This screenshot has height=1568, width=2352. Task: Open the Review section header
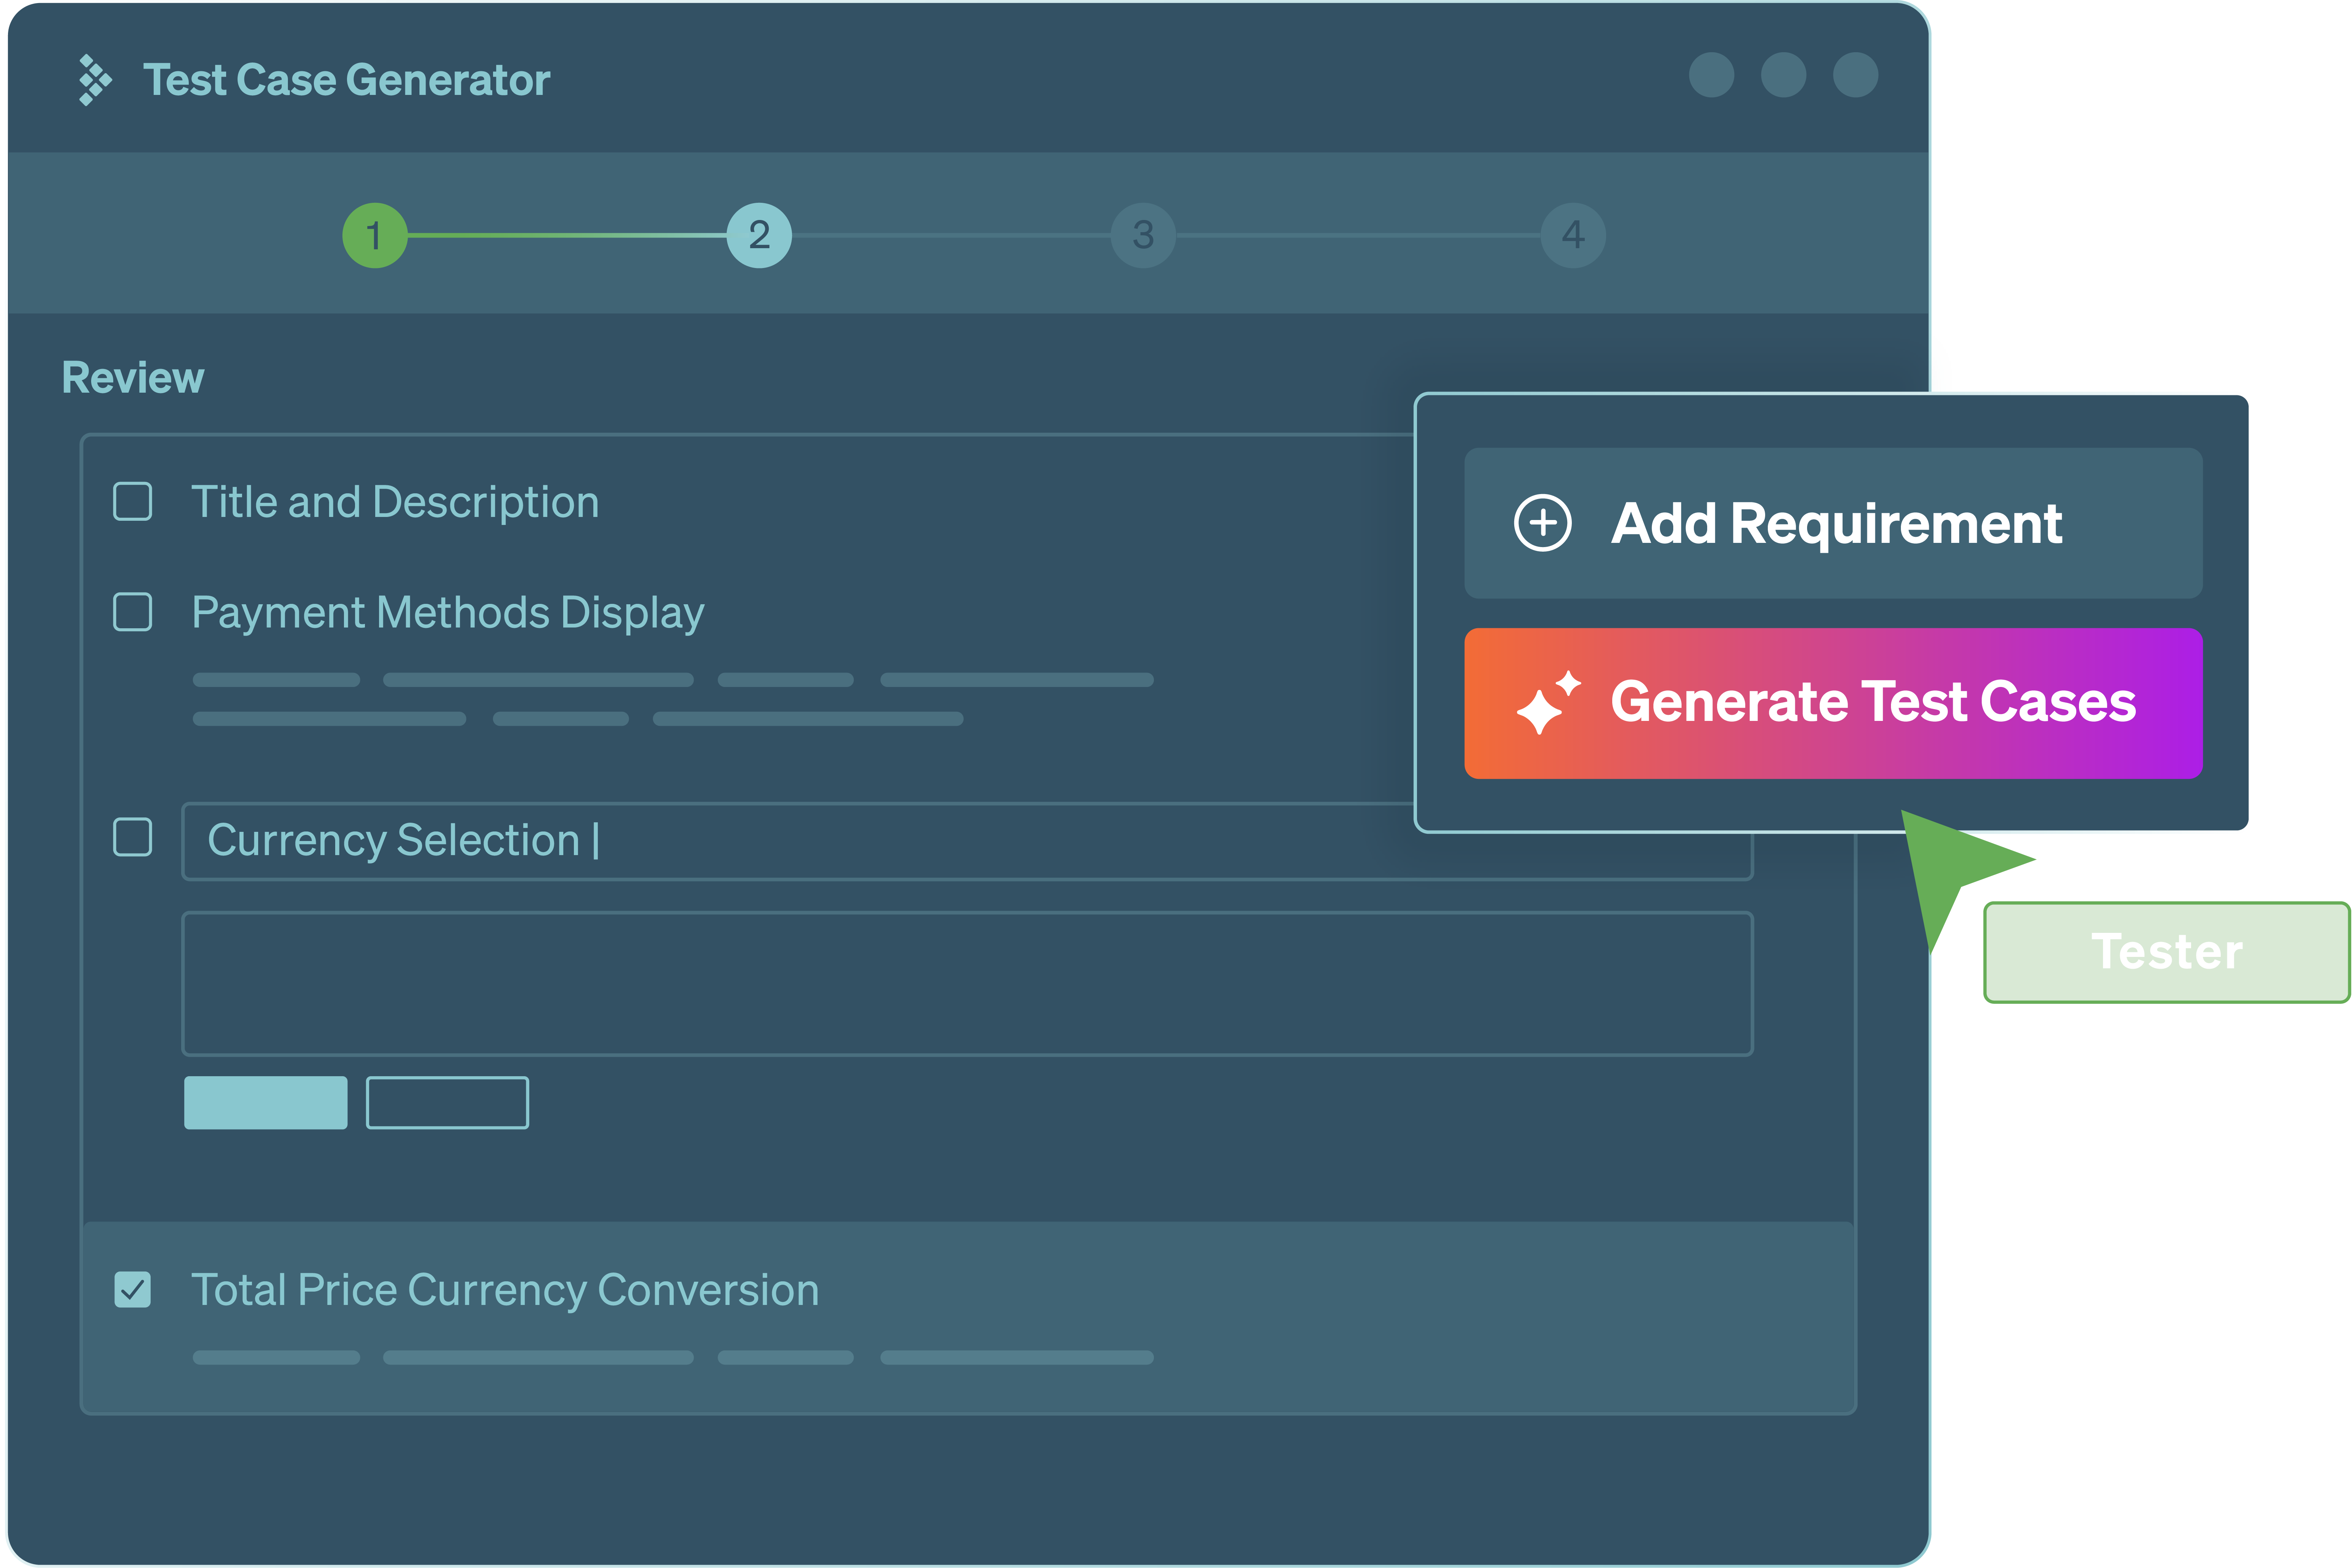tap(132, 377)
